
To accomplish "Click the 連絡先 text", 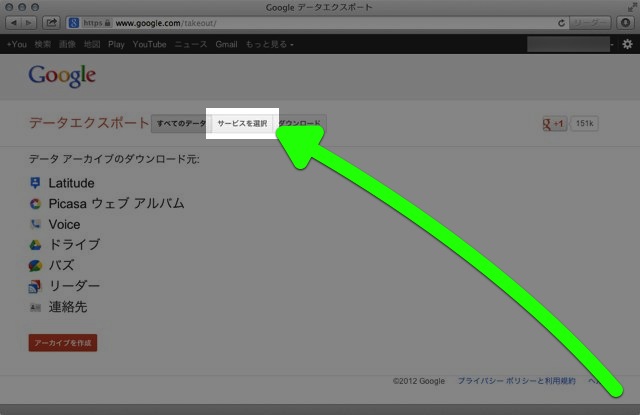I will point(68,307).
